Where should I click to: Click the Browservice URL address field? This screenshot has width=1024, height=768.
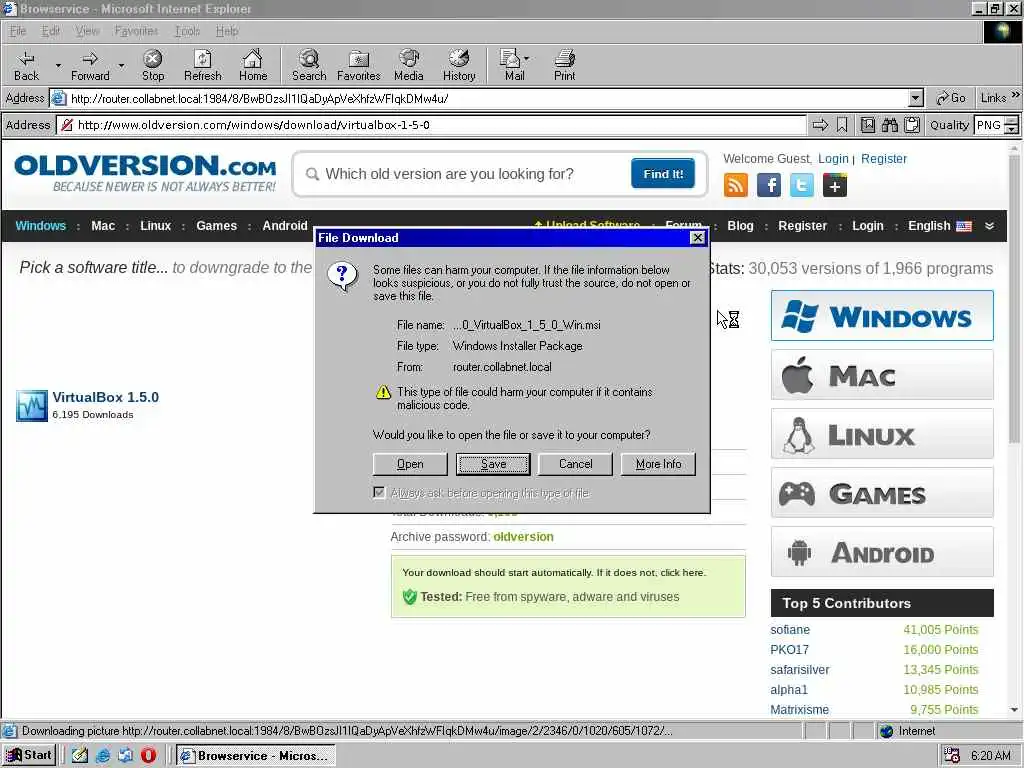(431, 125)
